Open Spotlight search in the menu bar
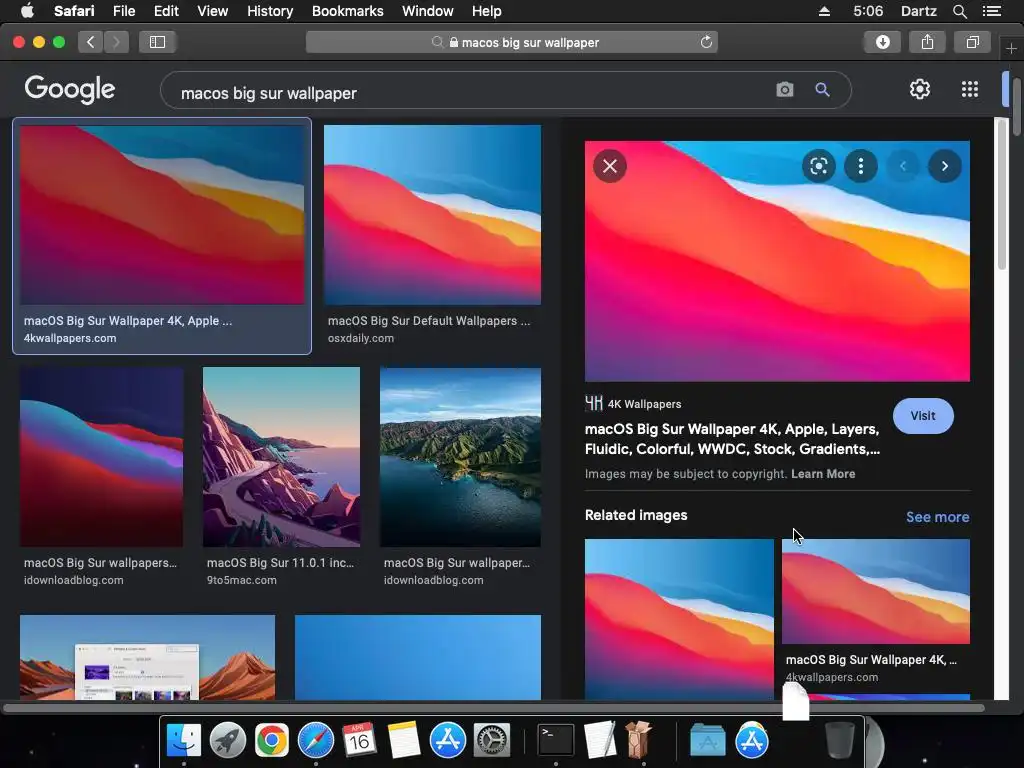Image resolution: width=1024 pixels, height=768 pixels. [x=960, y=11]
